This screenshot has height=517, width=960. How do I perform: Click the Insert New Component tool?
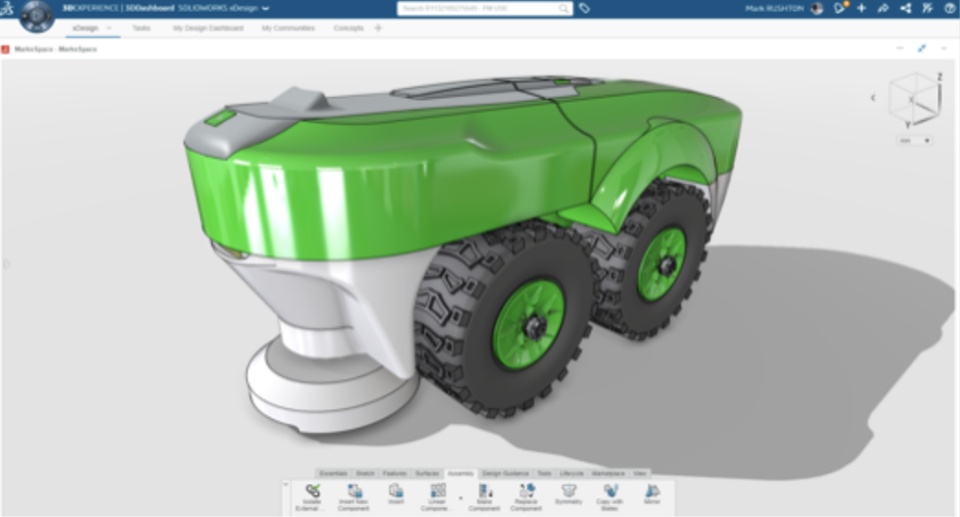(x=354, y=497)
